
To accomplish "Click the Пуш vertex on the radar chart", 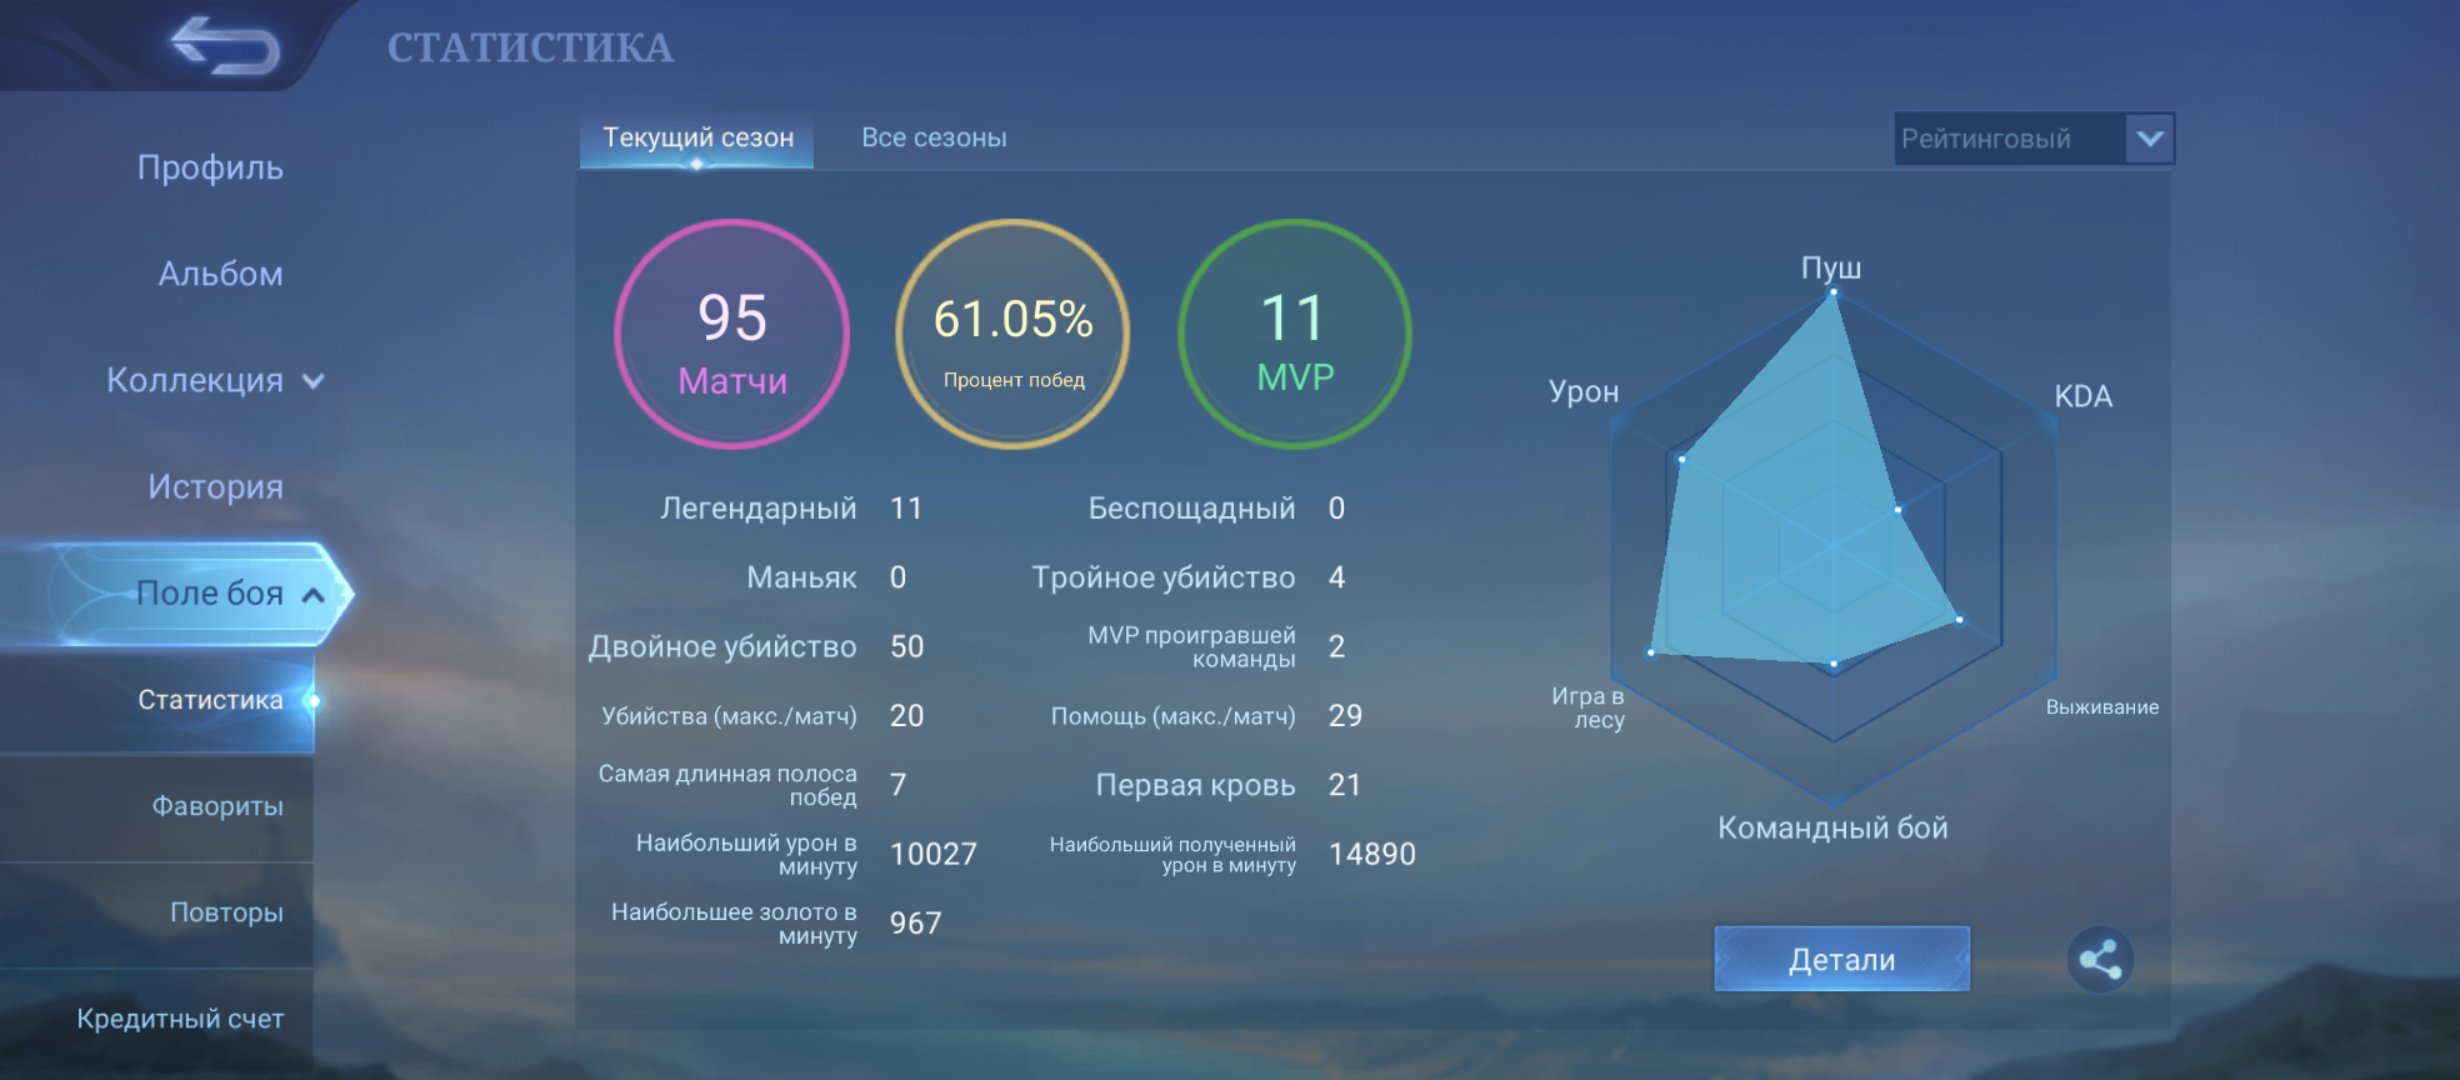I will coord(1833,293).
